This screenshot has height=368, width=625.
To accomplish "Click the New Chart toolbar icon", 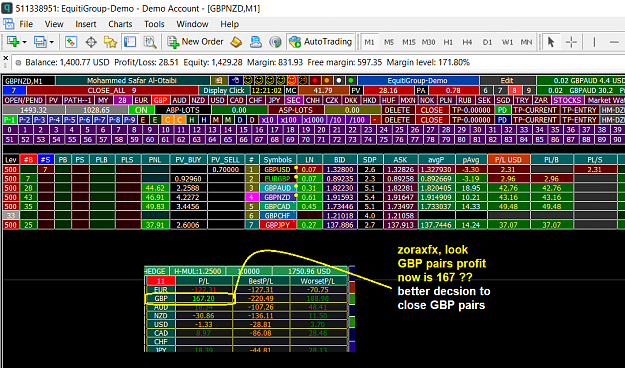I will tap(13, 42).
